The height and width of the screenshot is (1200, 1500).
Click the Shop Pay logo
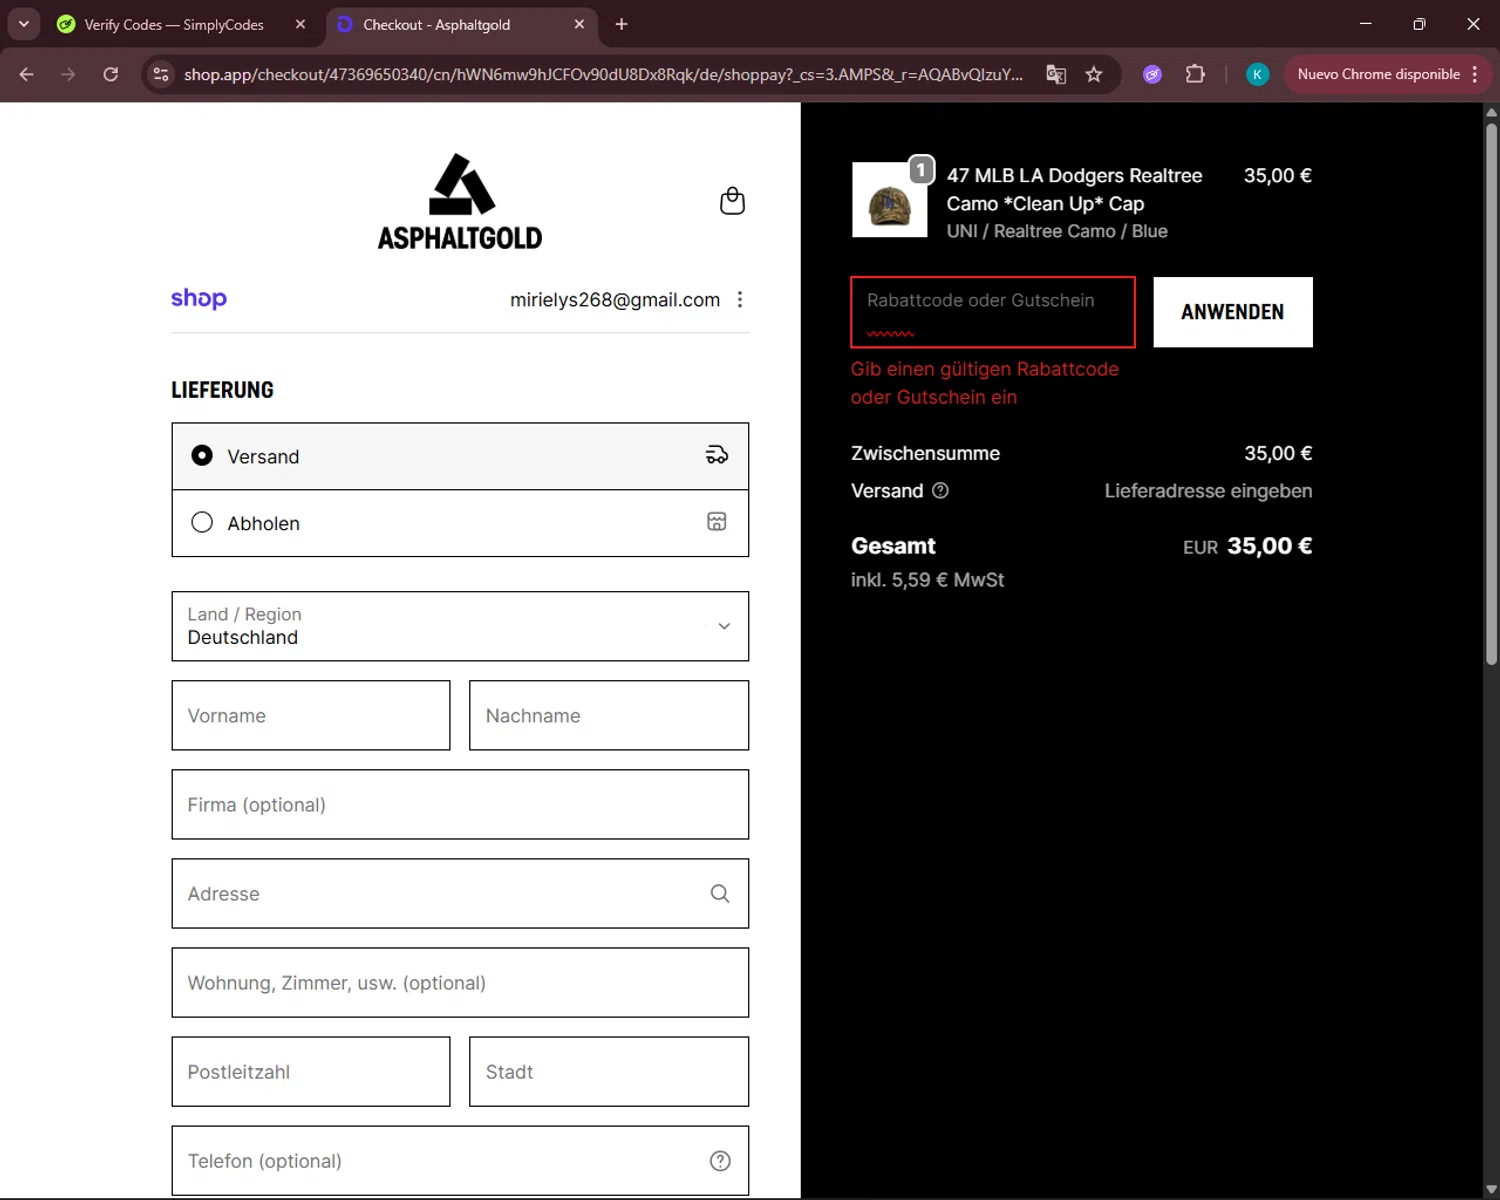click(199, 298)
